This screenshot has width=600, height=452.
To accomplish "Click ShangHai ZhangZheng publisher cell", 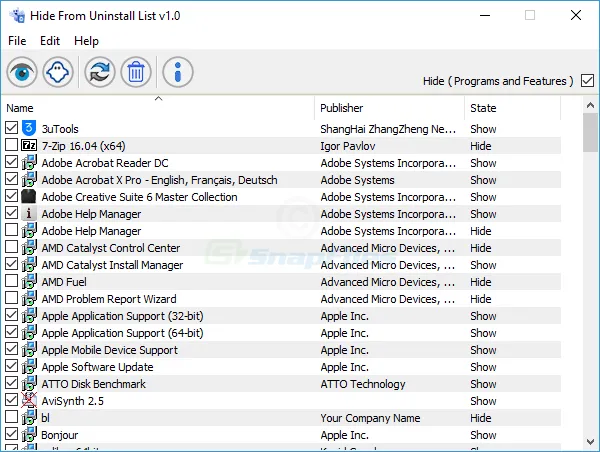I will click(388, 129).
